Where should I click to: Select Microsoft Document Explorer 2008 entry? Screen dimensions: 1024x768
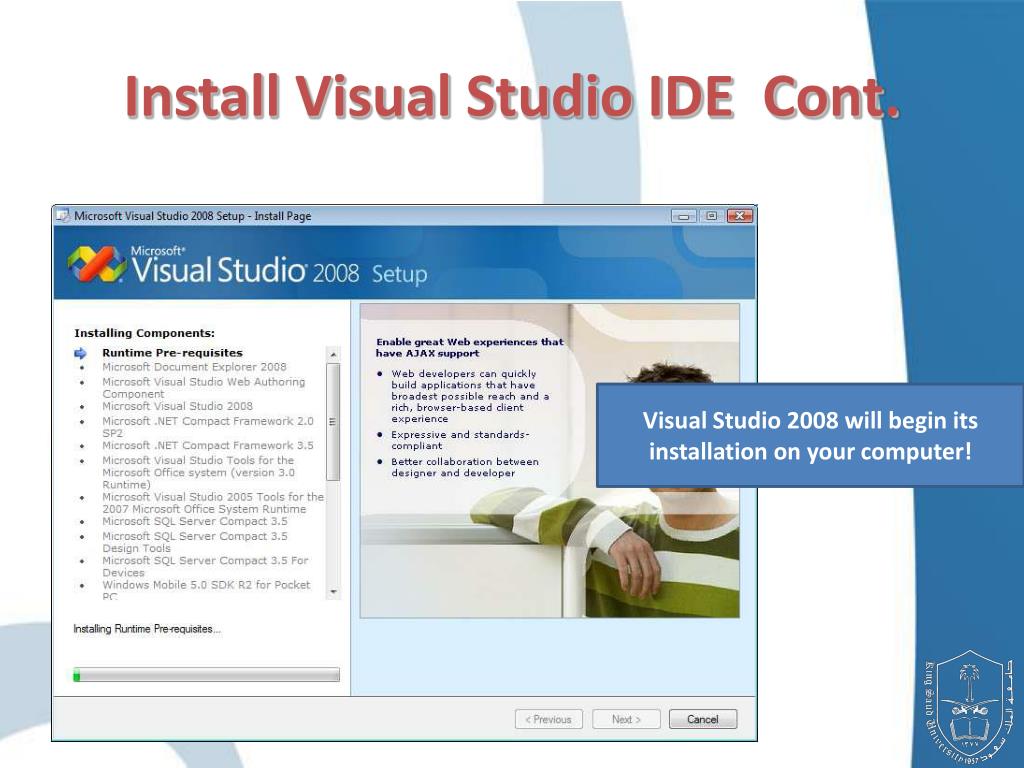(194, 367)
